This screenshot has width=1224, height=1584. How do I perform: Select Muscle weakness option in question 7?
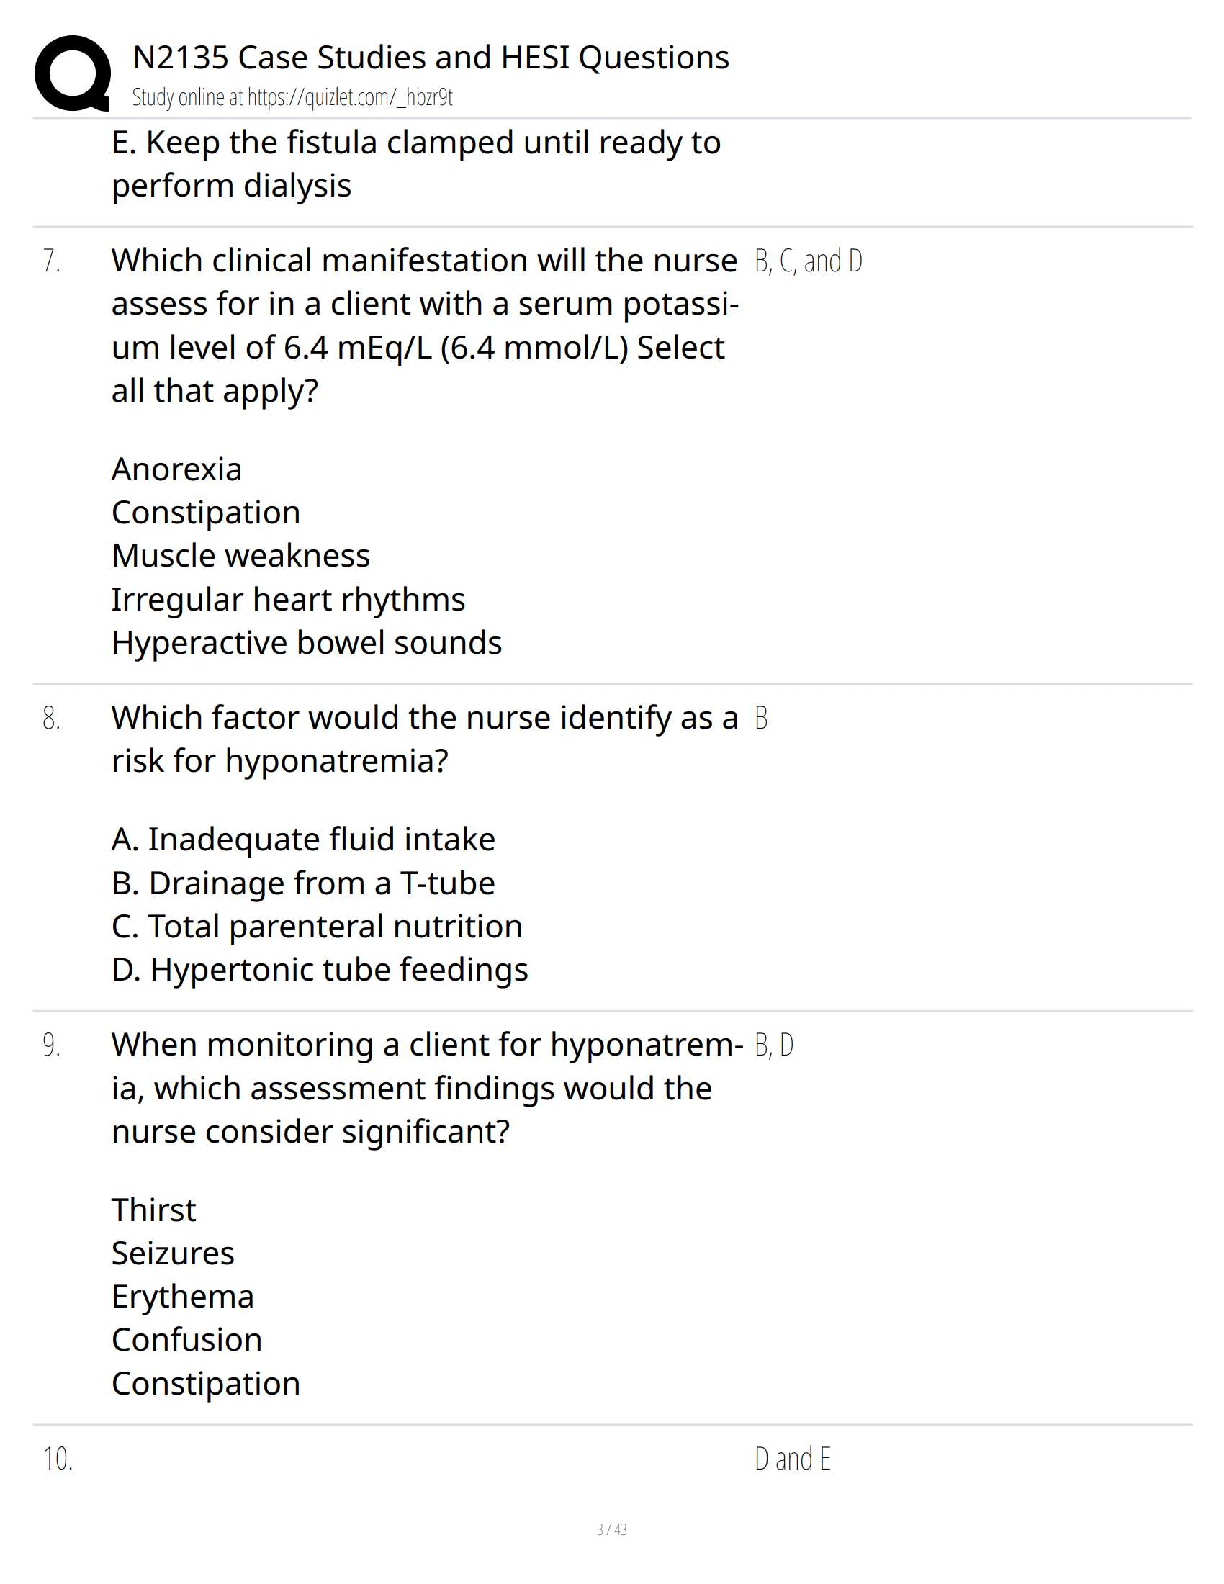[x=240, y=556]
